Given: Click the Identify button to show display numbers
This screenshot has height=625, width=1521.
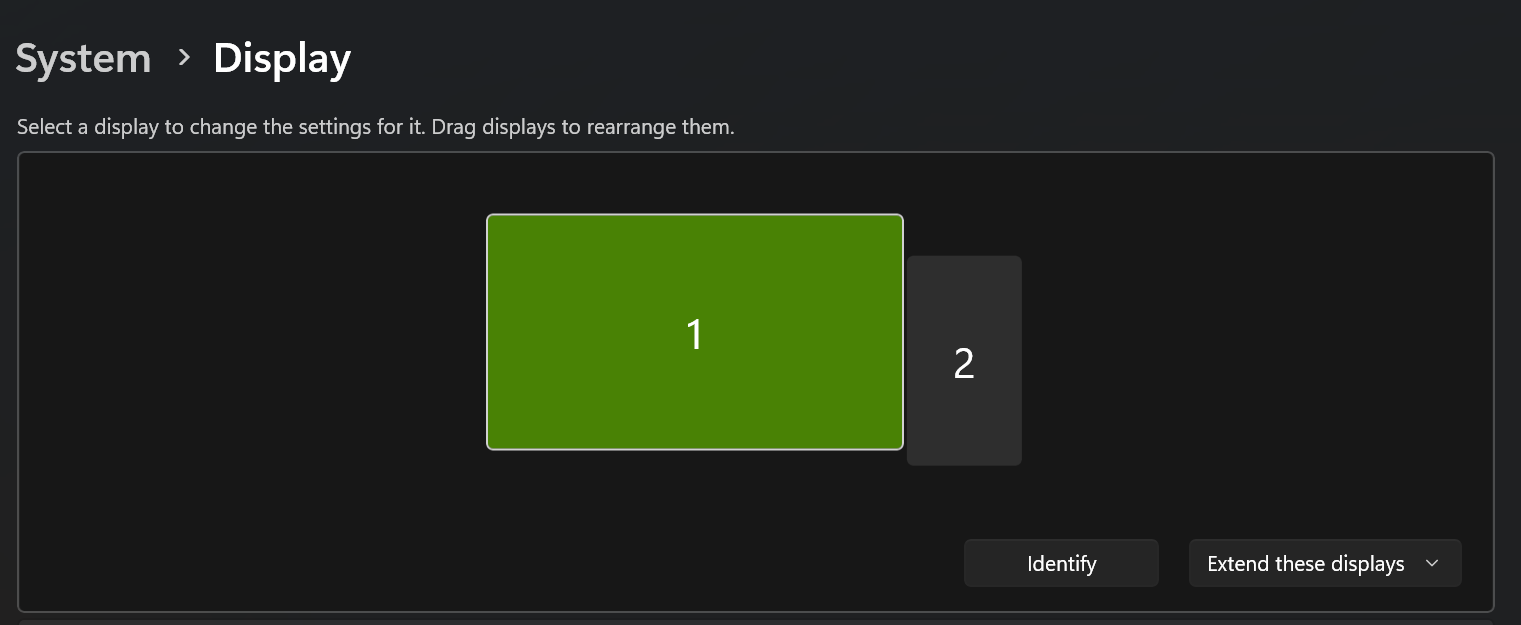Looking at the screenshot, I should 1060,563.
